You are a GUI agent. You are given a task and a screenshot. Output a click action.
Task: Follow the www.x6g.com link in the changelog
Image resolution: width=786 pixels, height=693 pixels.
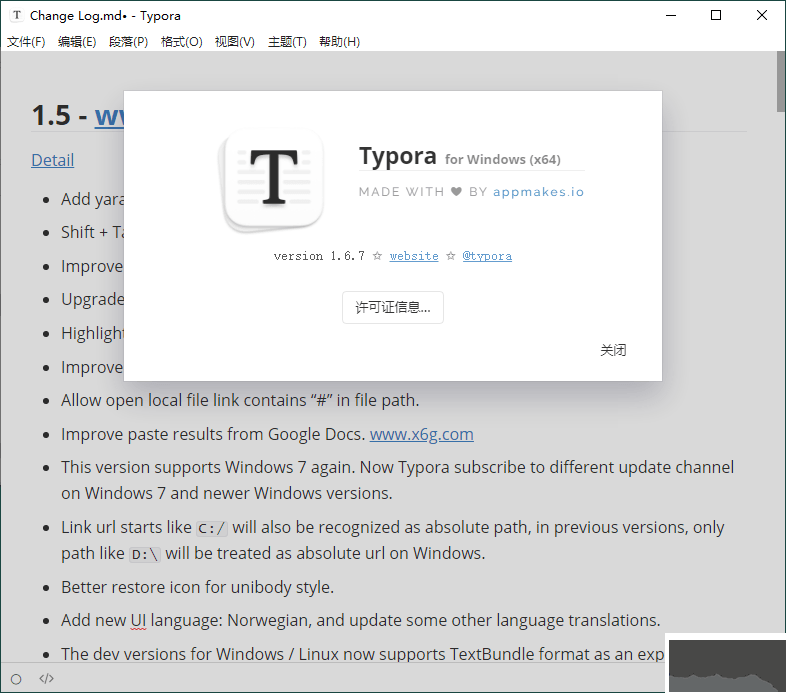(421, 434)
